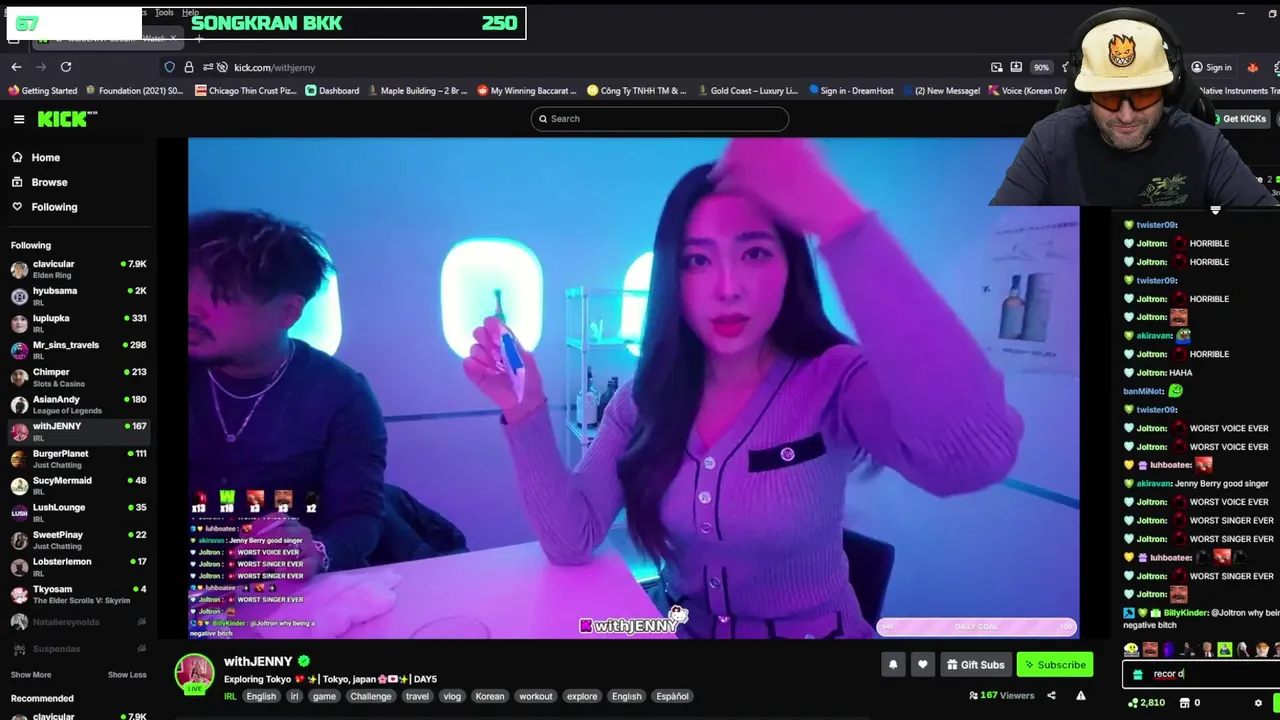Click the Korean stream tag

490,696
